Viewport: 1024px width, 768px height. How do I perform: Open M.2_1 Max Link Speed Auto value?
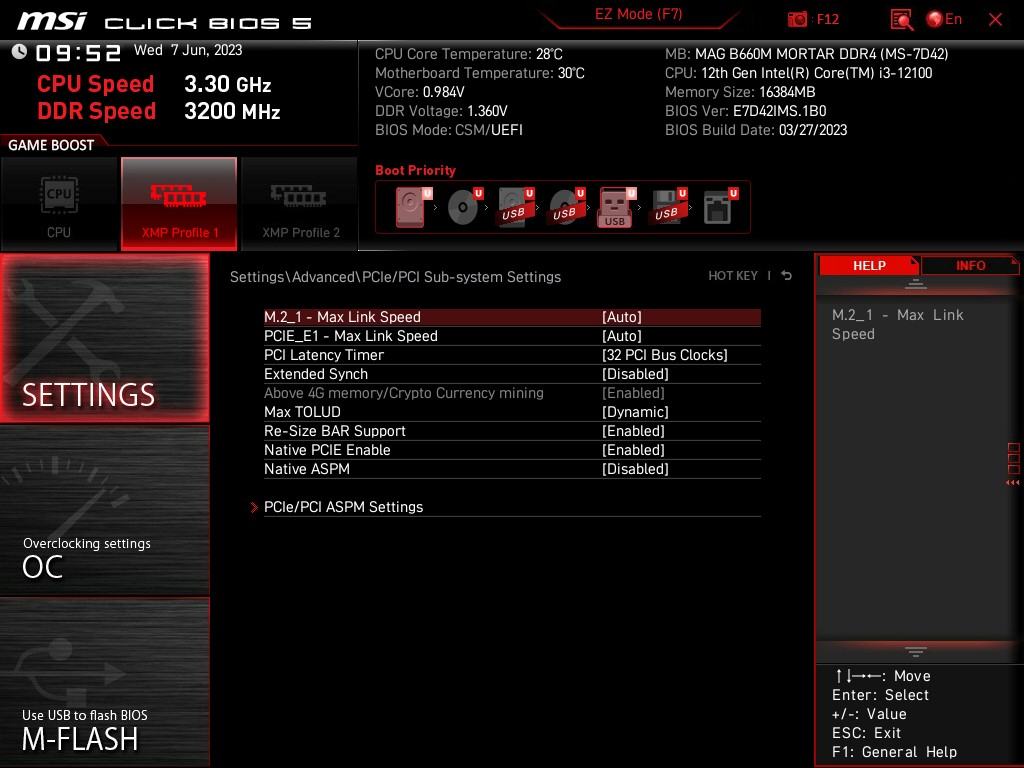[622, 317]
